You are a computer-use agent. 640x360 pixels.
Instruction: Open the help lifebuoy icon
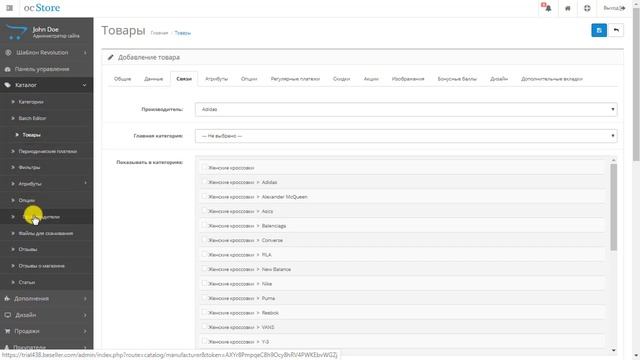coord(587,8)
